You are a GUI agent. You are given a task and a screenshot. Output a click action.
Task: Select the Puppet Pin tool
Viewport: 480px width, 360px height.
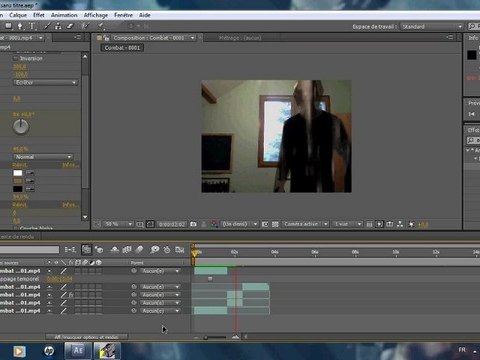pos(101,26)
